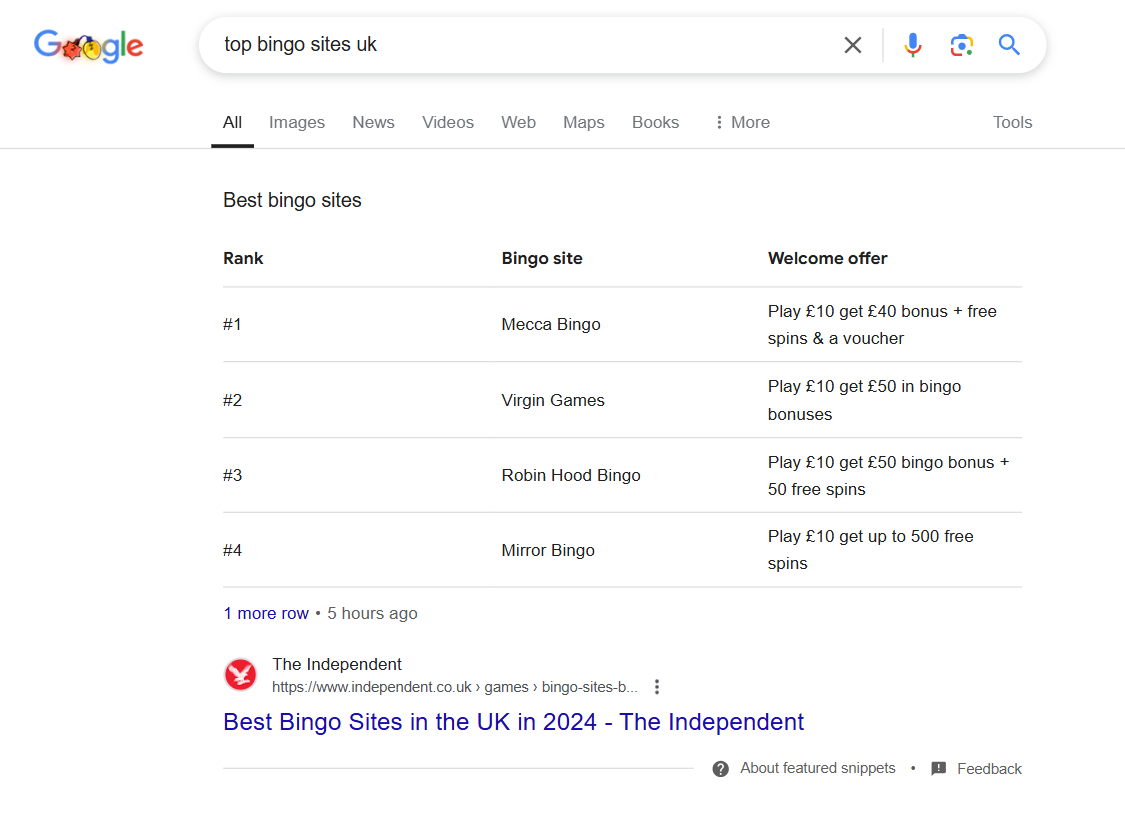The width and height of the screenshot is (1125, 814).
Task: Switch to Images tab
Action: (x=297, y=123)
